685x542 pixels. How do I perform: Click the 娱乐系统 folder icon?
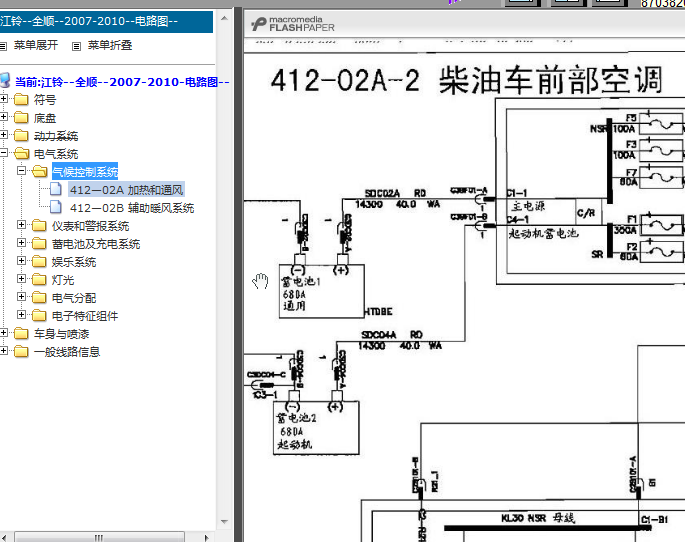pos(39,261)
